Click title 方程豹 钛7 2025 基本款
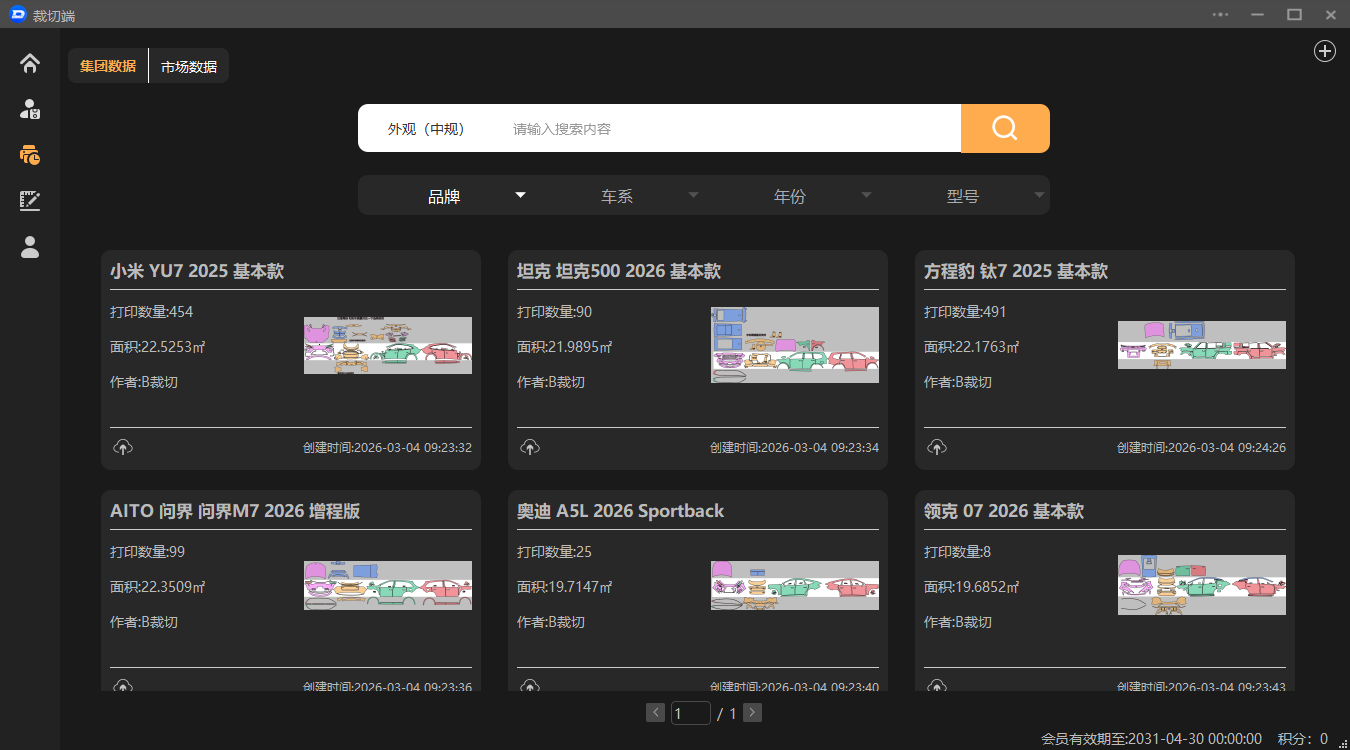The height and width of the screenshot is (750, 1350). pyautogui.click(x=1016, y=271)
